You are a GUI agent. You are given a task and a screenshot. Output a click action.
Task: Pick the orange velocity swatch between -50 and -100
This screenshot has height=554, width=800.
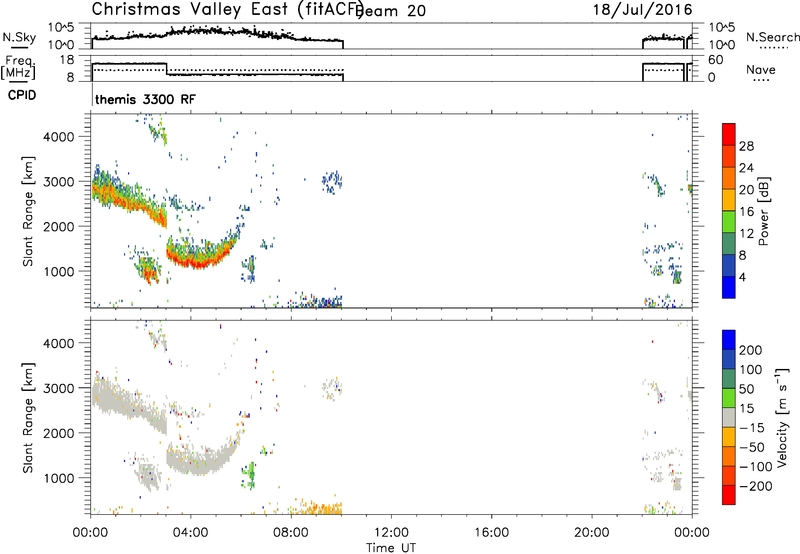point(729,456)
